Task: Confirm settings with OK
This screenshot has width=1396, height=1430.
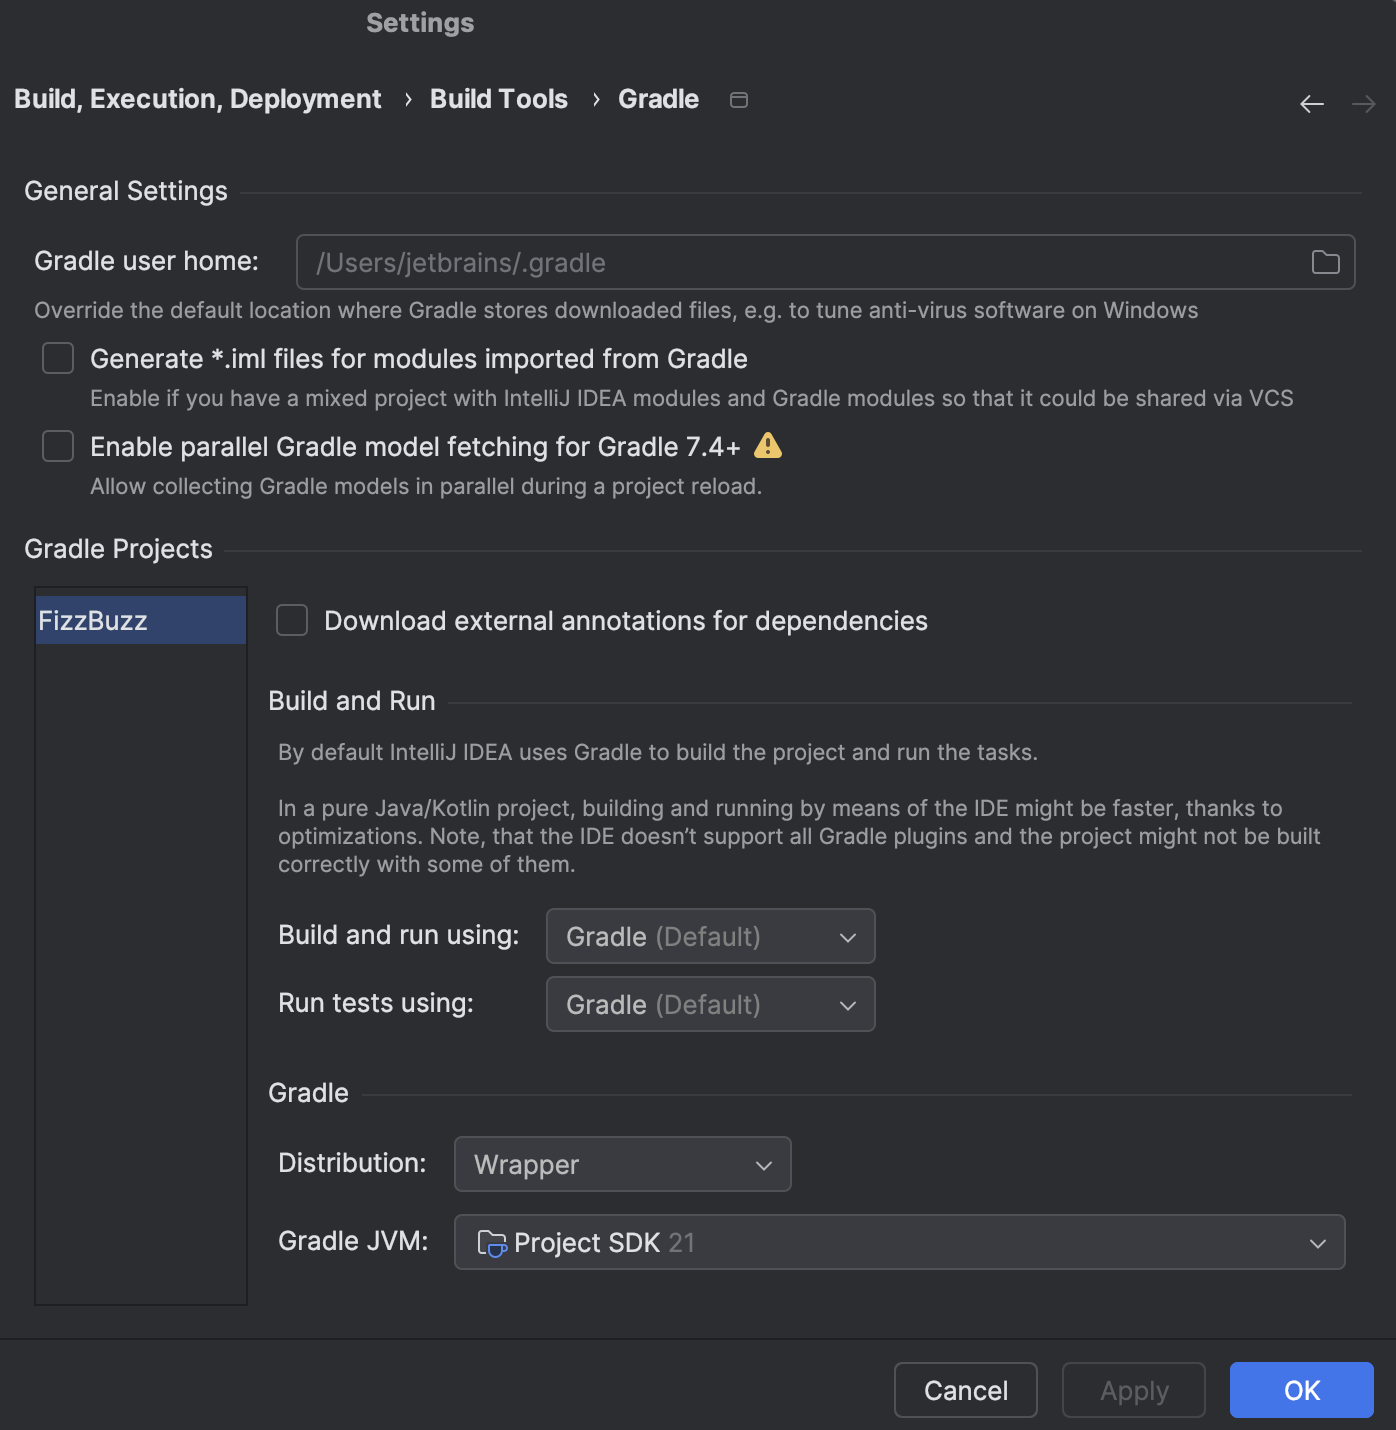Action: (1300, 1390)
